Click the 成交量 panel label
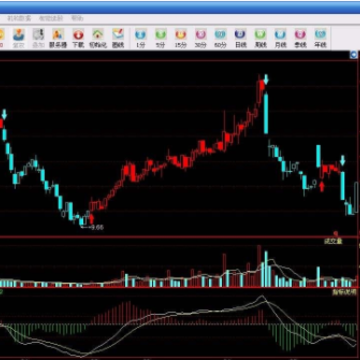Image resolution: width=360 pixels, height=360 pixels. [x=333, y=241]
